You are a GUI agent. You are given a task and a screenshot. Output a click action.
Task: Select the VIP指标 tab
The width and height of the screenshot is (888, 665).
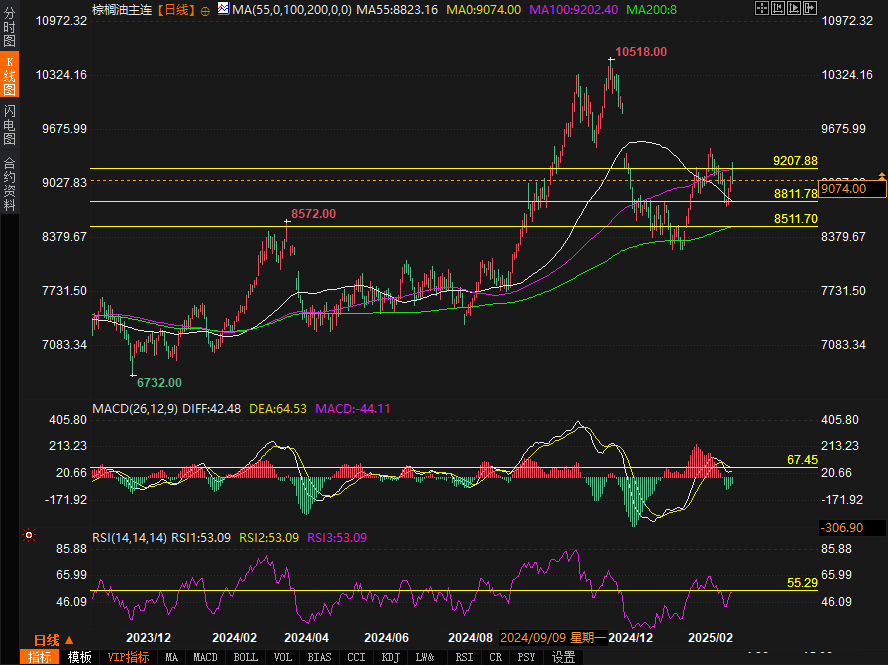pos(128,657)
